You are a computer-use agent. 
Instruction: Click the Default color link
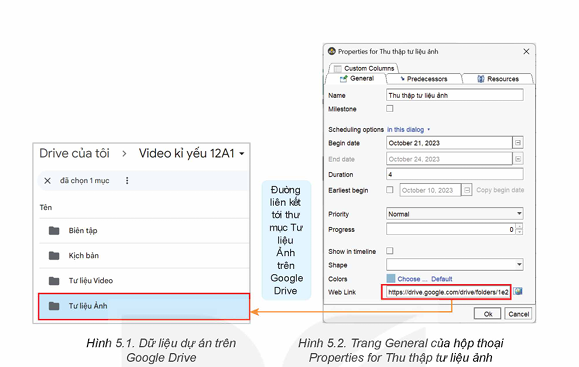pos(442,279)
